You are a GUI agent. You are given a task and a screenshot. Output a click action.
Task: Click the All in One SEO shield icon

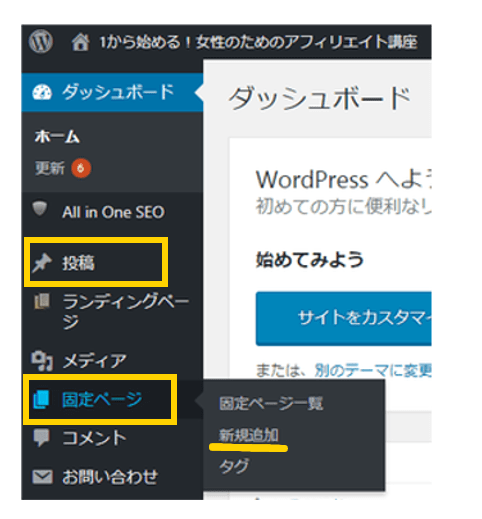click(x=40, y=209)
